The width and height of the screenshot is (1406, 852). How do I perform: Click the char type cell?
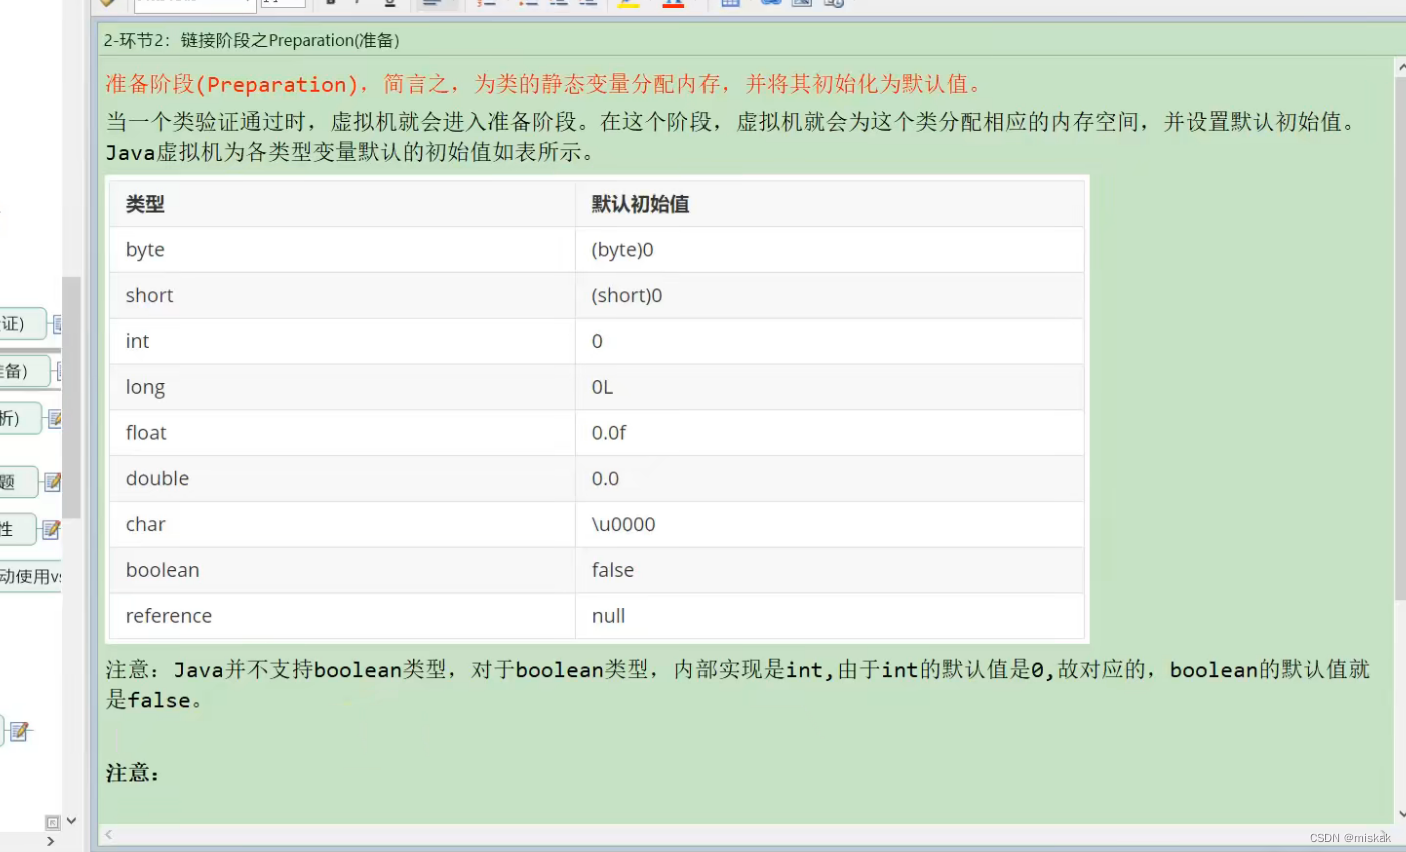tap(343, 525)
